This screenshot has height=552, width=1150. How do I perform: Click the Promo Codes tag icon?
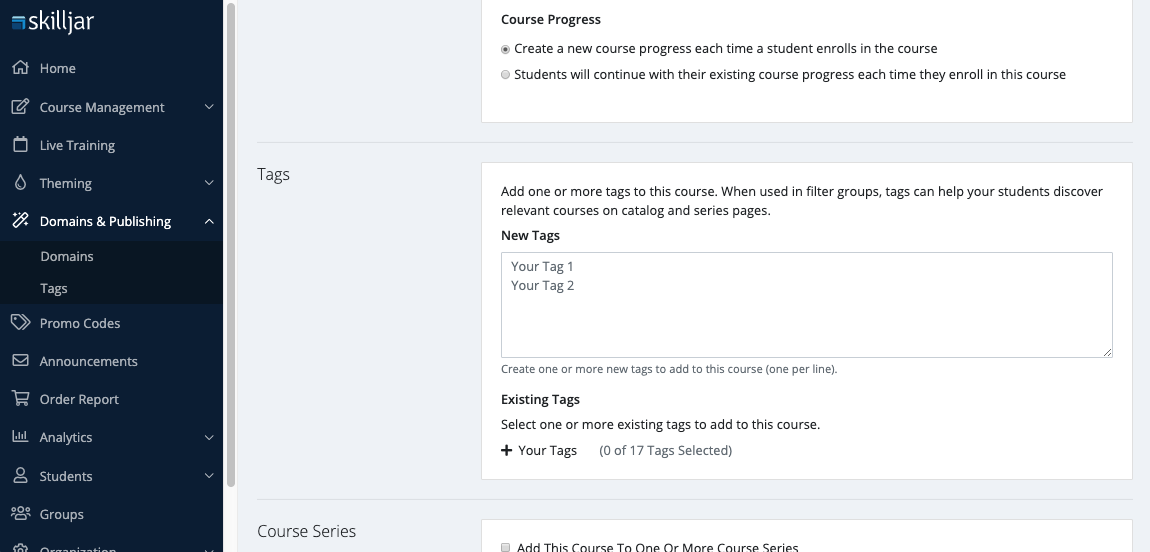[x=20, y=323]
